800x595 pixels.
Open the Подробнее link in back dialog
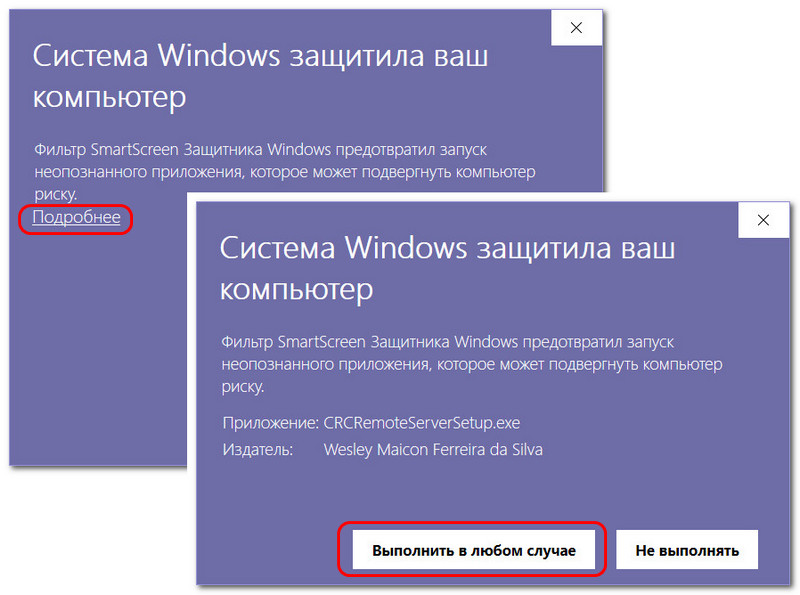tap(77, 217)
